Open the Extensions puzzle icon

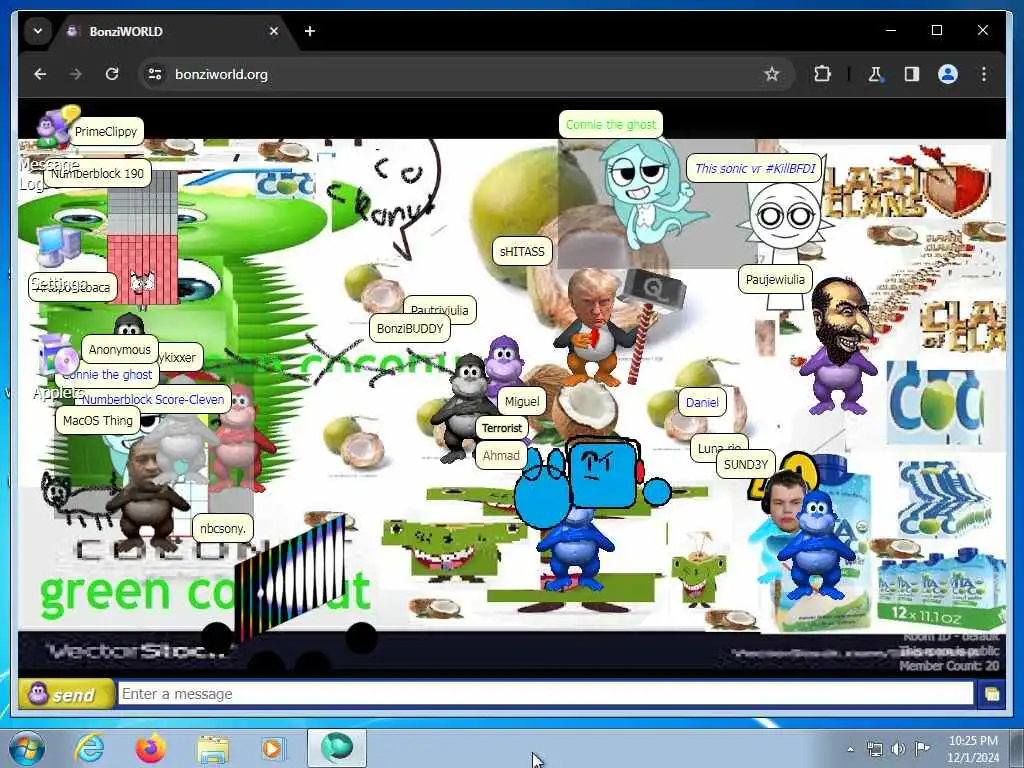pos(822,74)
